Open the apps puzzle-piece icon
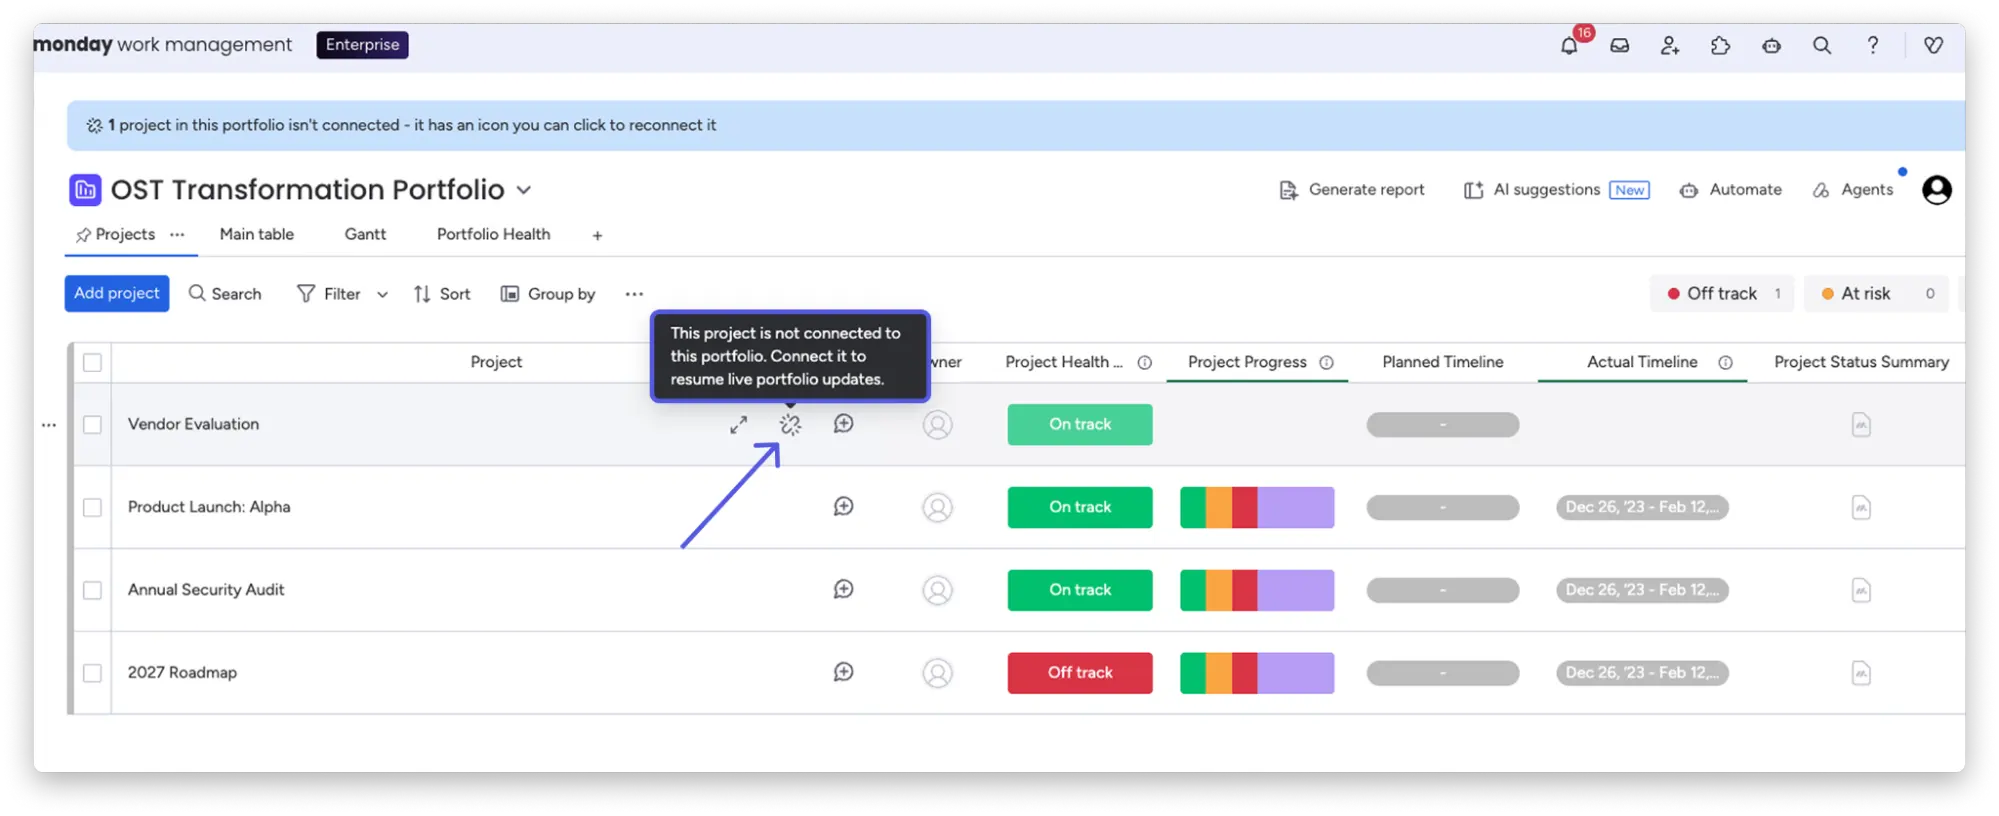The image size is (1999, 816). [1721, 45]
